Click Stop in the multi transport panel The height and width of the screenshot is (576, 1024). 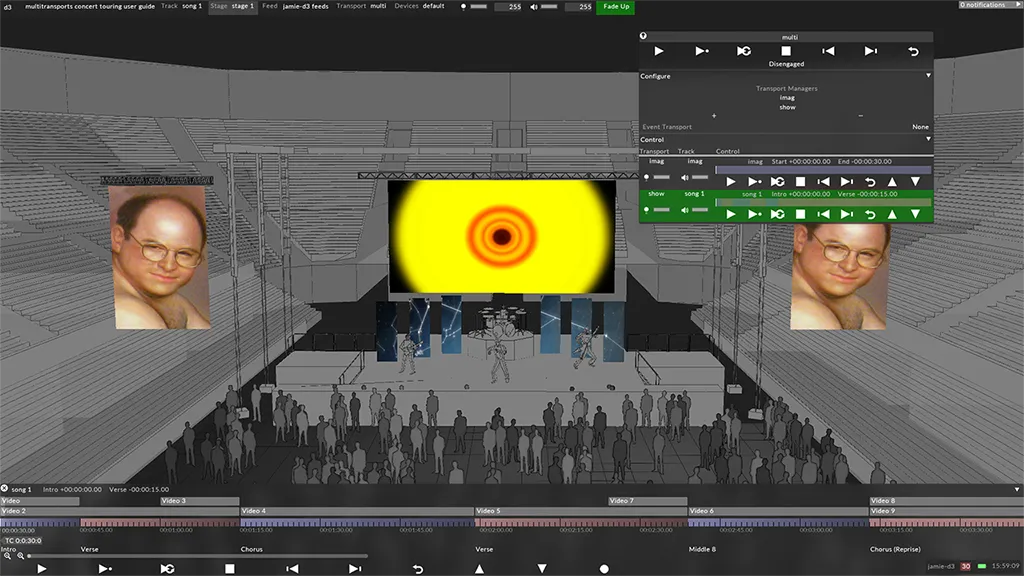click(786, 51)
